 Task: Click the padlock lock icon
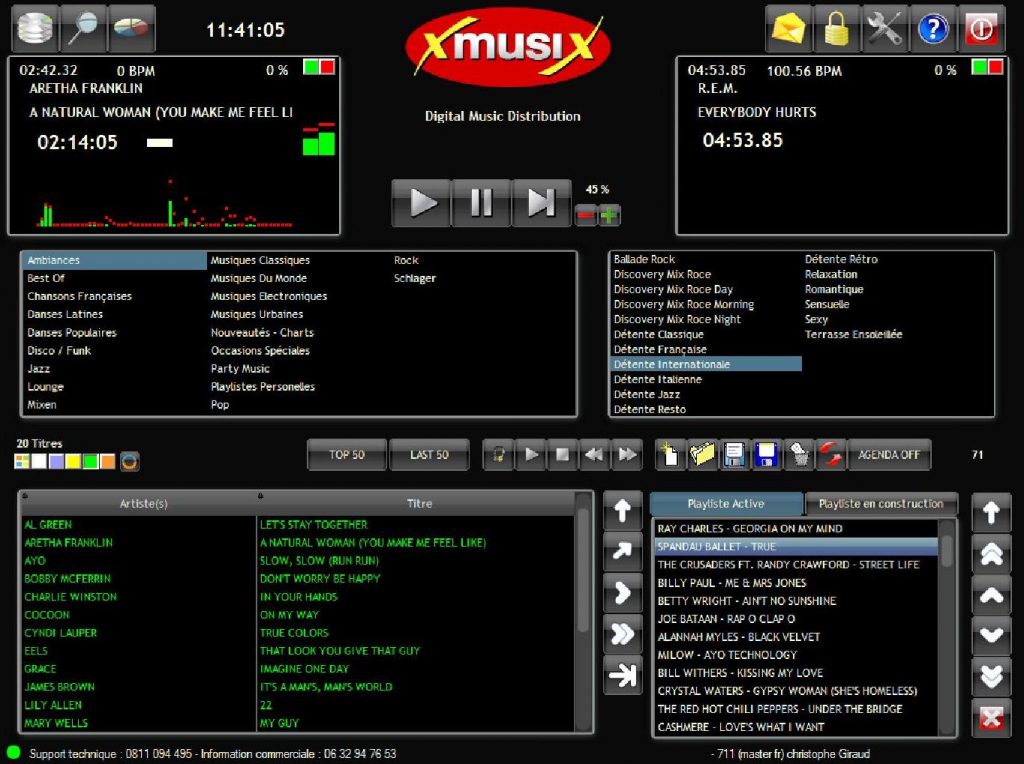(x=837, y=28)
